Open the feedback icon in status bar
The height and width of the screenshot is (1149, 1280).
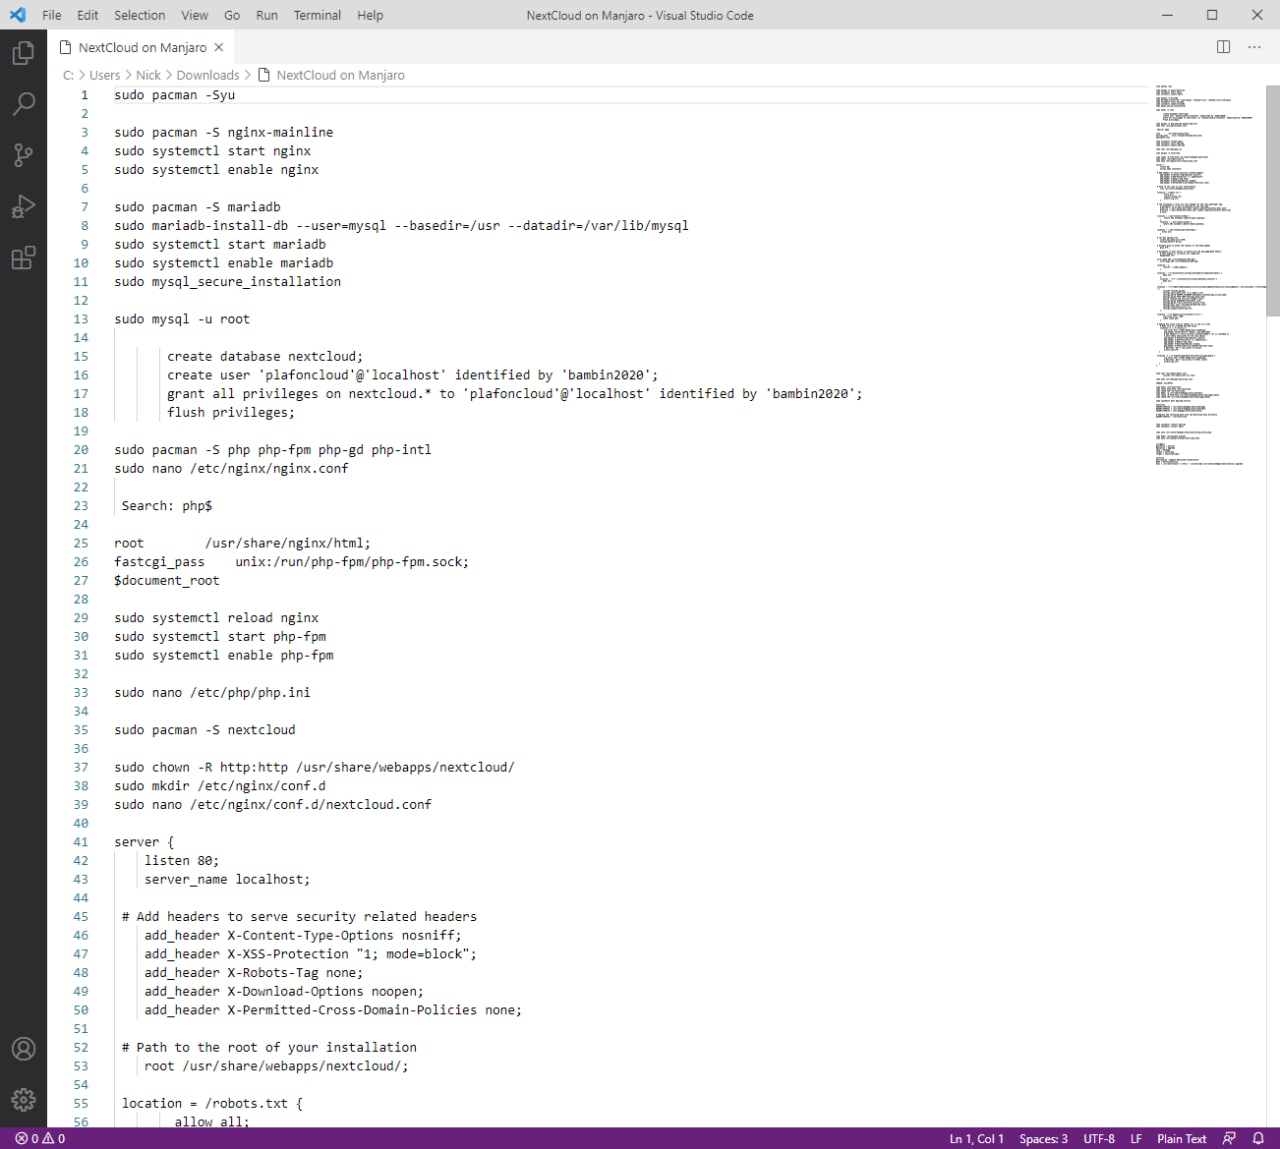click(1230, 1139)
